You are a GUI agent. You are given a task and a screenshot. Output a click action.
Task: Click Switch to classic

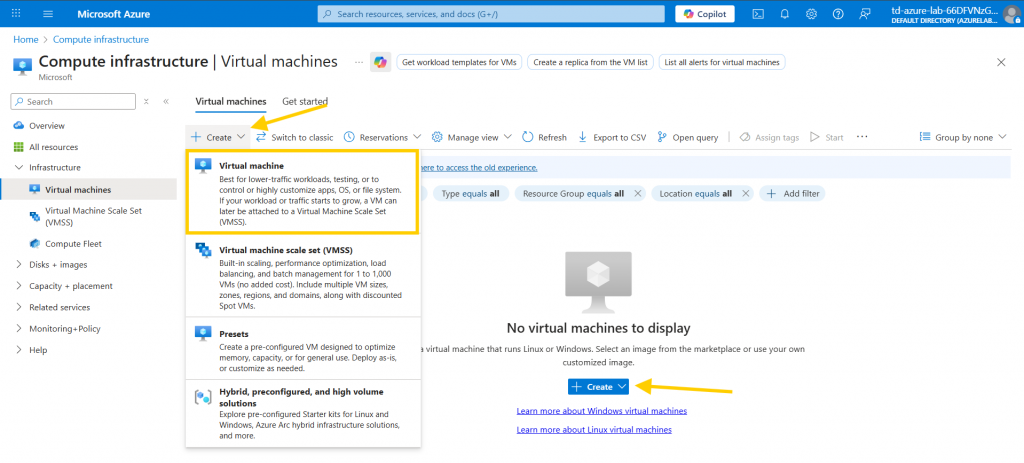[295, 137]
